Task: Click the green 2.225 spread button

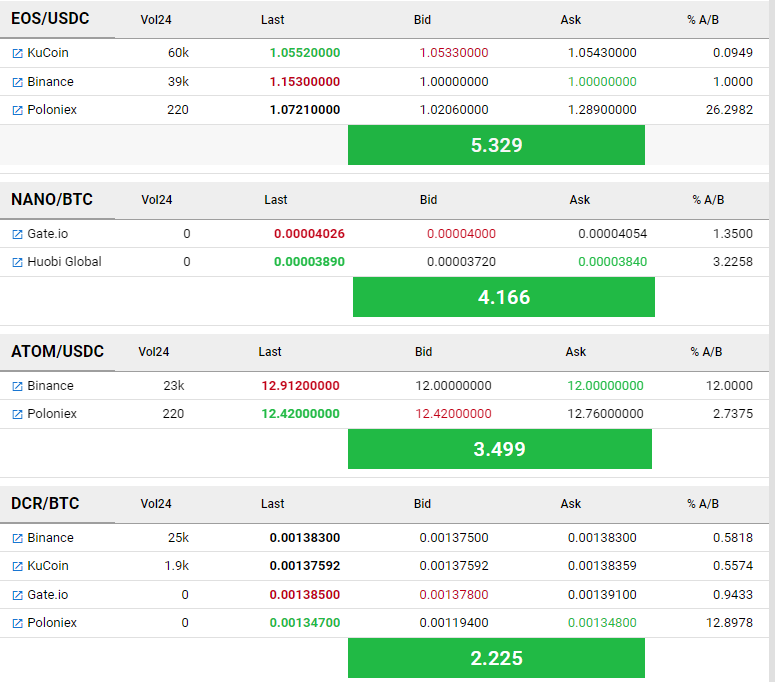Action: click(x=496, y=658)
